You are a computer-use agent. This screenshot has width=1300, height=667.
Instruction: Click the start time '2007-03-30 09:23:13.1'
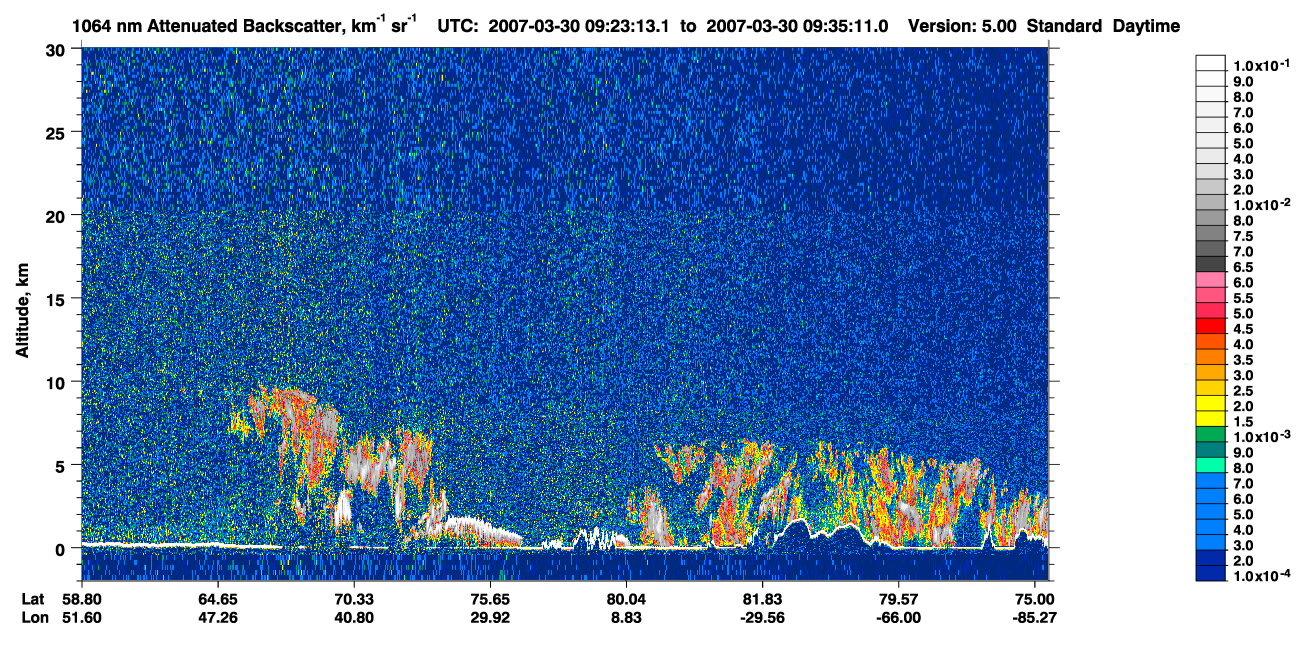(580, 26)
